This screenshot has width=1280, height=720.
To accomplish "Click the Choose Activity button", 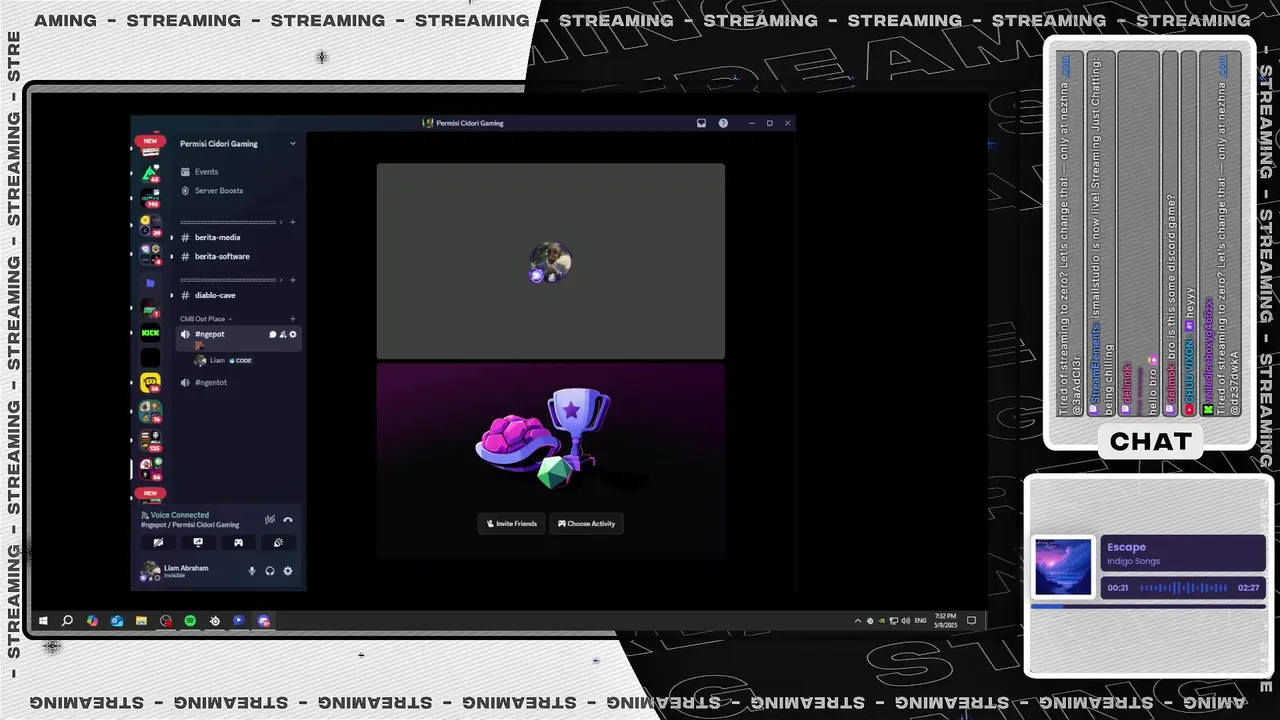I will click(x=586, y=524).
